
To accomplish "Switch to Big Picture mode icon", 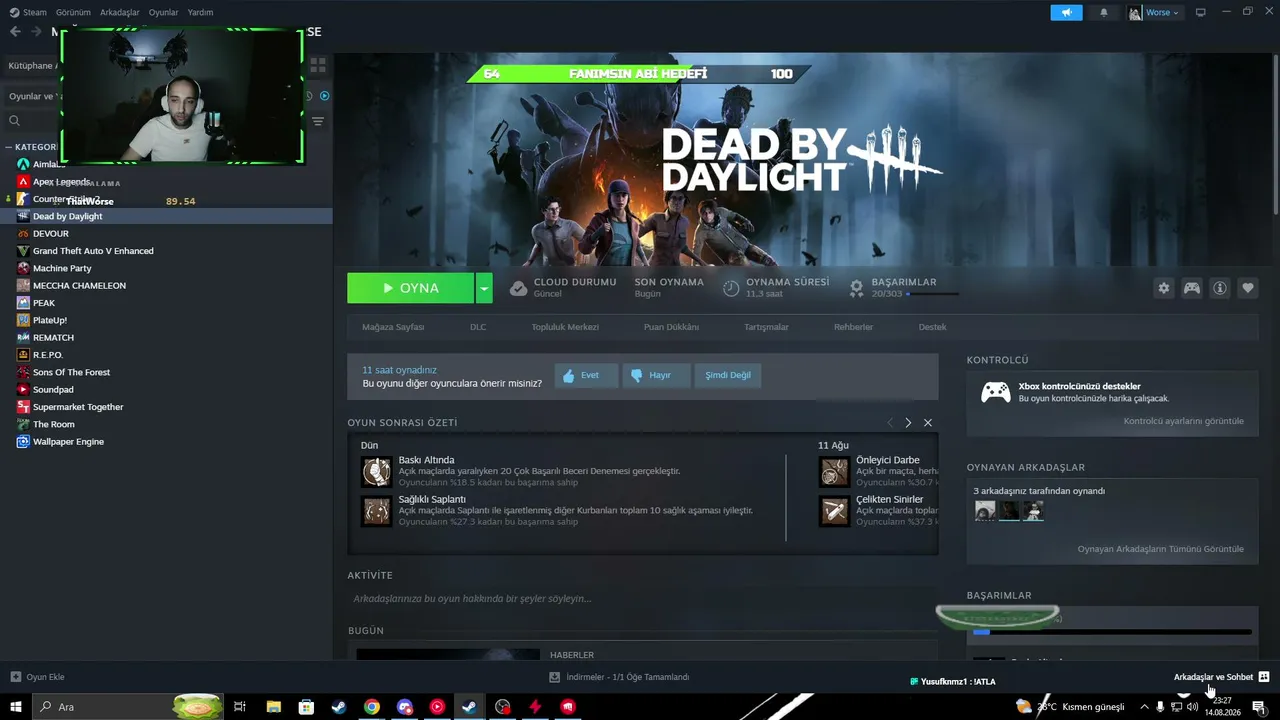I will click(1201, 13).
